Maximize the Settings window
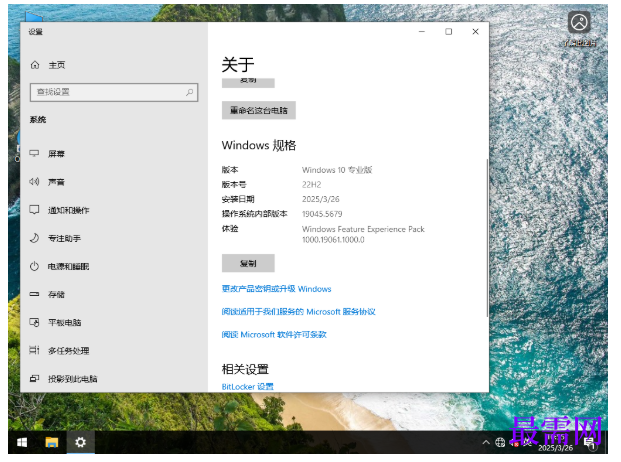621x462 pixels. tap(449, 32)
